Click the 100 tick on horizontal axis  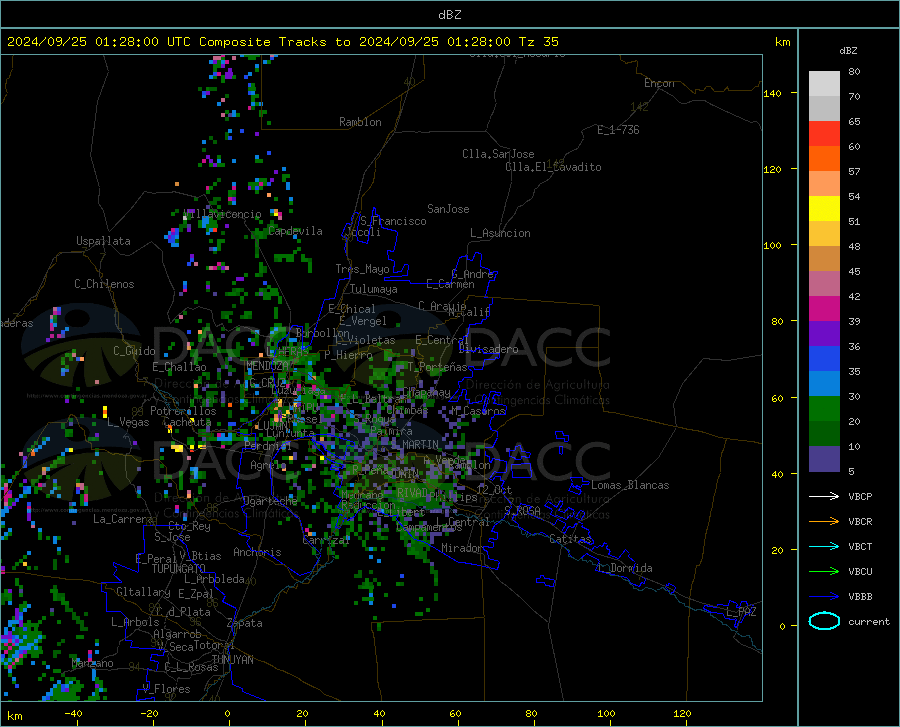tap(606, 713)
